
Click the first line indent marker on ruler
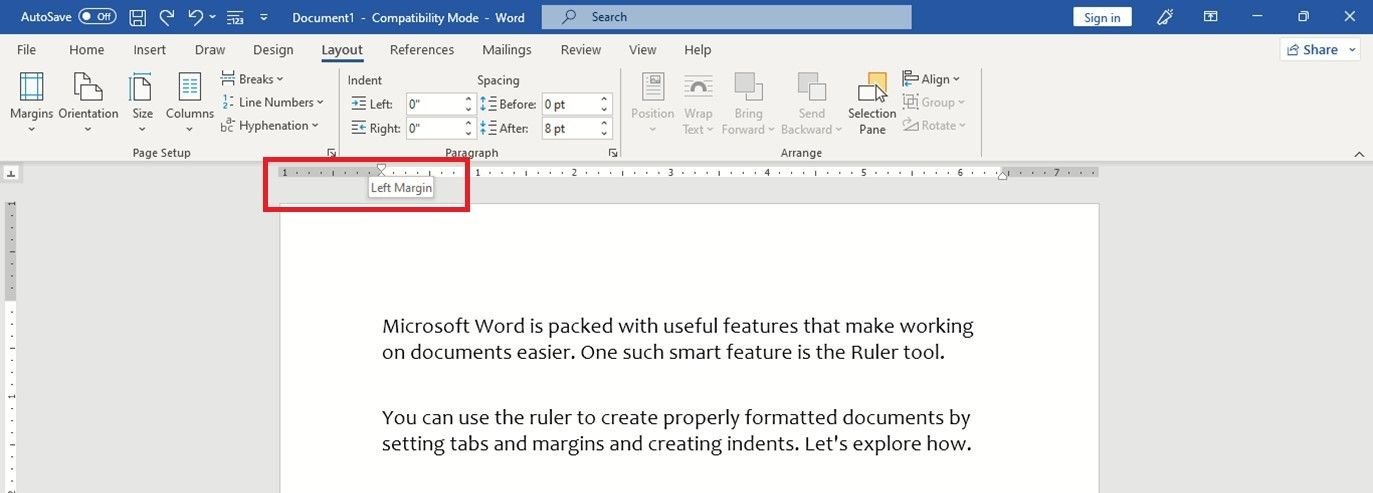381,168
